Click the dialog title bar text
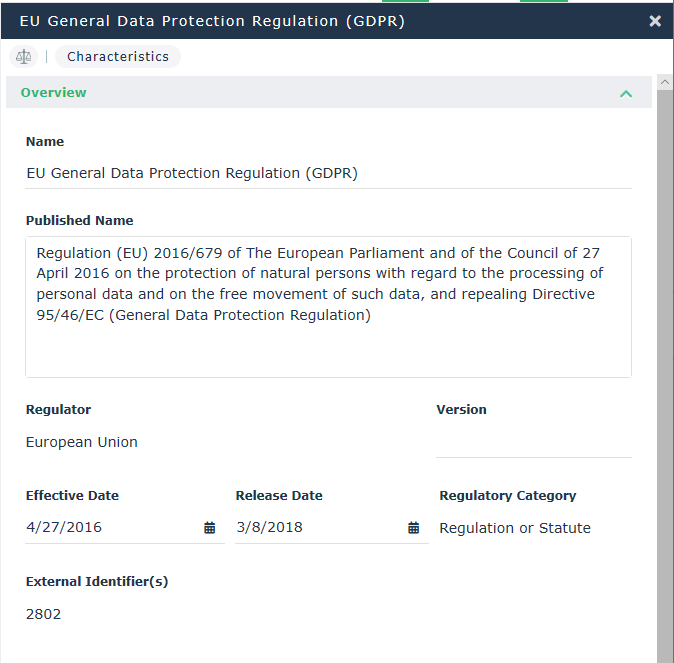Viewport: 674px width, 663px height. pos(212,21)
